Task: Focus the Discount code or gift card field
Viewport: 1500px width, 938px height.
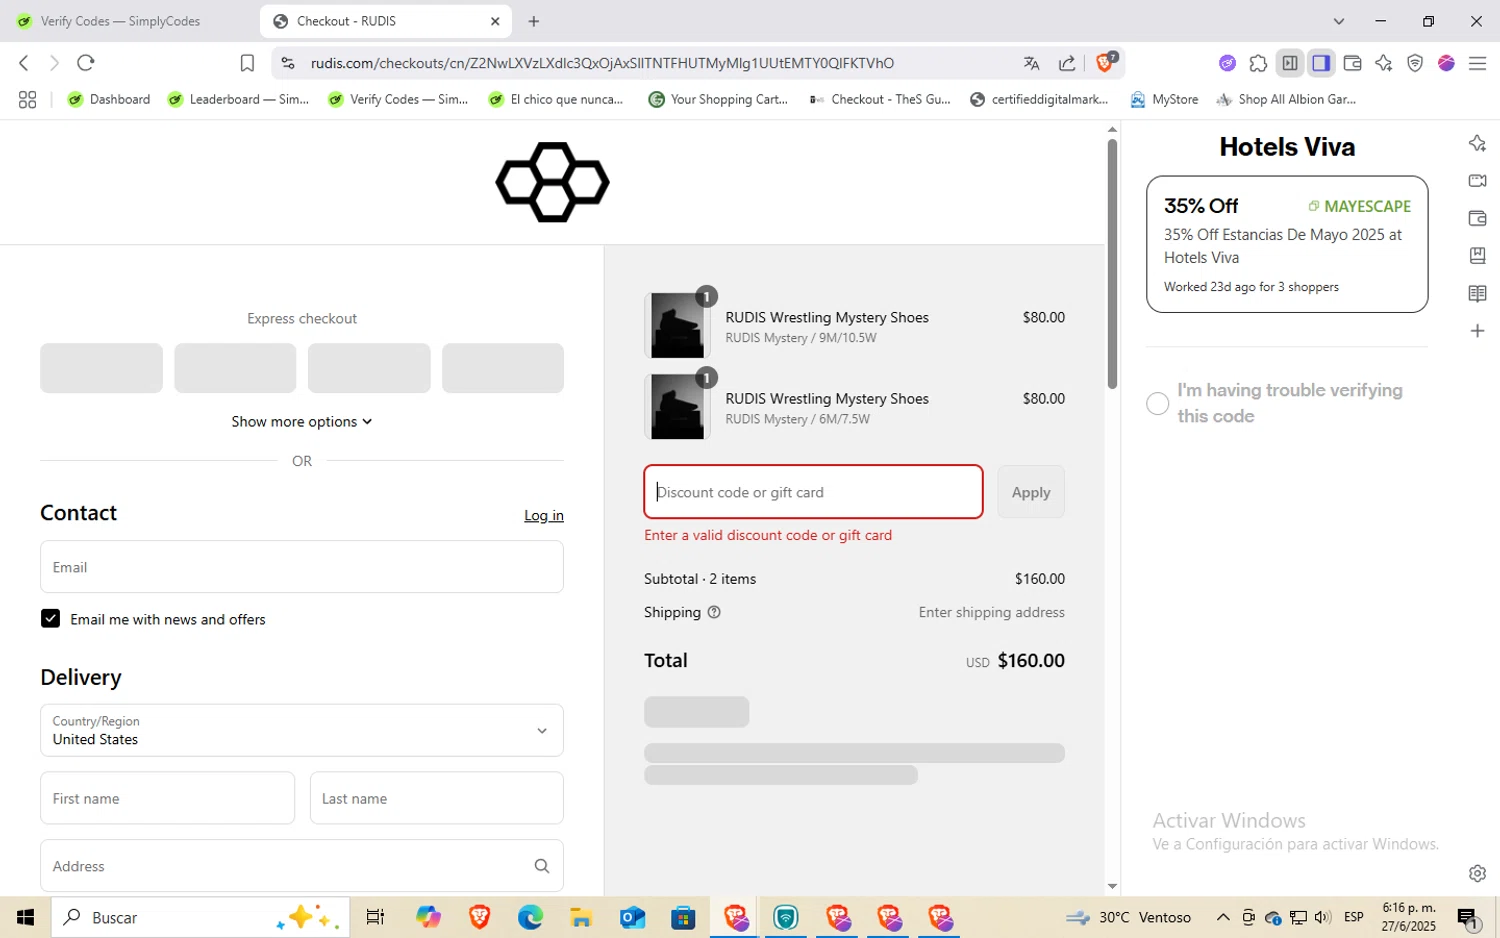Action: coord(813,492)
